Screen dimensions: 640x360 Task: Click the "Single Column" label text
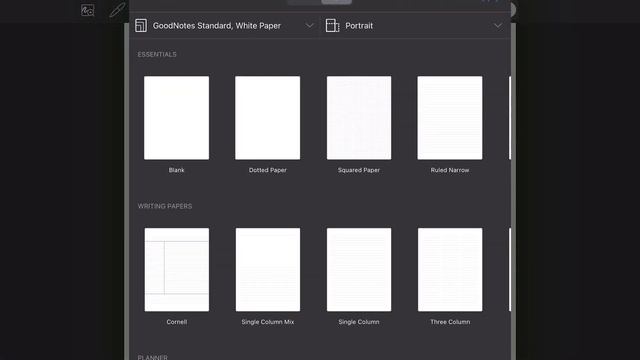(x=359, y=322)
